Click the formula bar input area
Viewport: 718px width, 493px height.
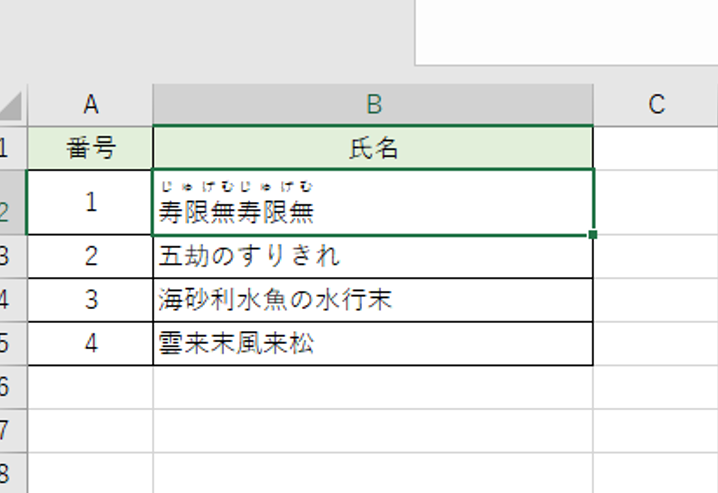(x=566, y=32)
